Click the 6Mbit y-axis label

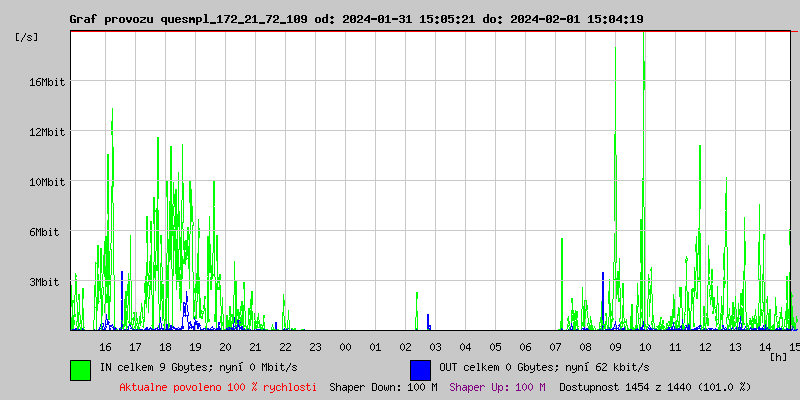tap(47, 232)
